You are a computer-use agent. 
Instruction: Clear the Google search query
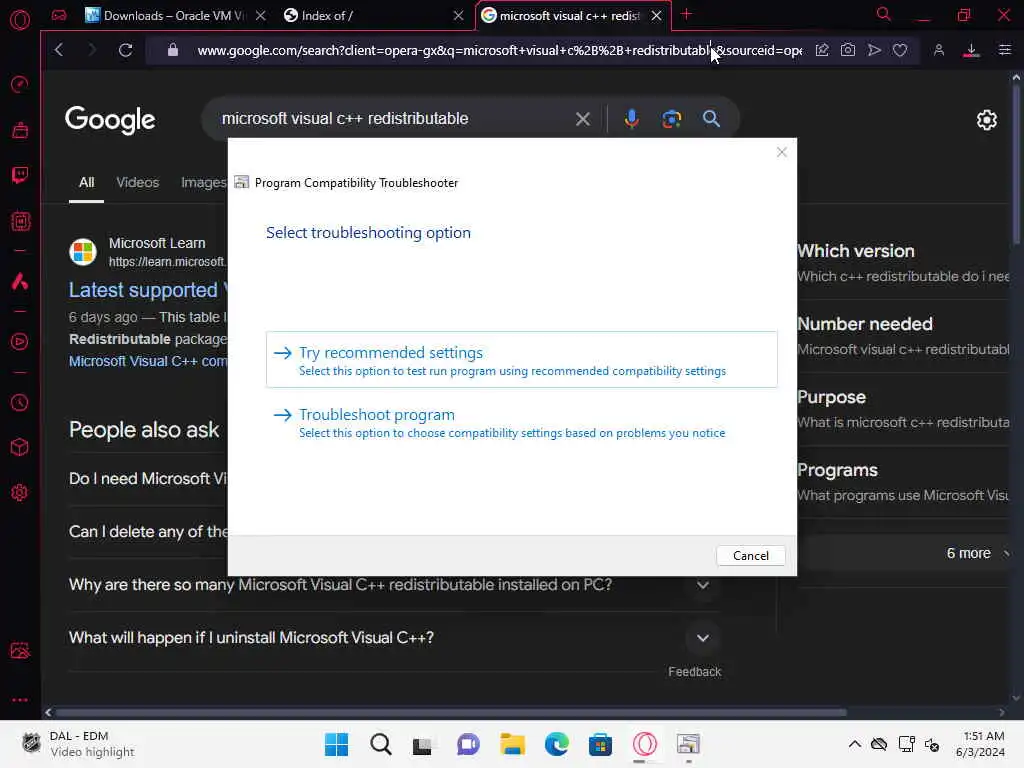(x=583, y=119)
